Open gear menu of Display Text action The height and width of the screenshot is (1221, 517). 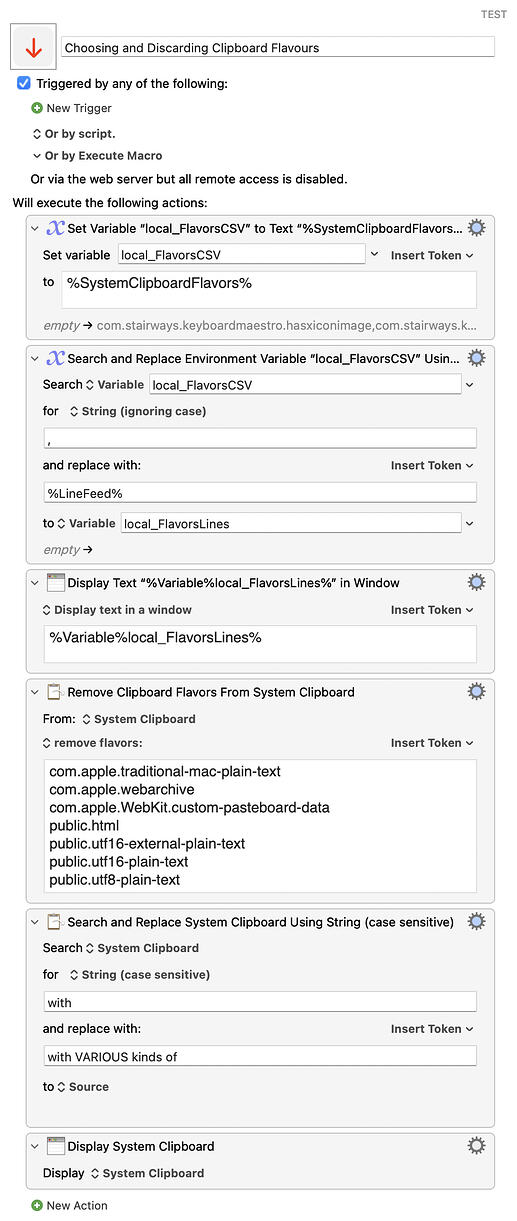pos(477,582)
